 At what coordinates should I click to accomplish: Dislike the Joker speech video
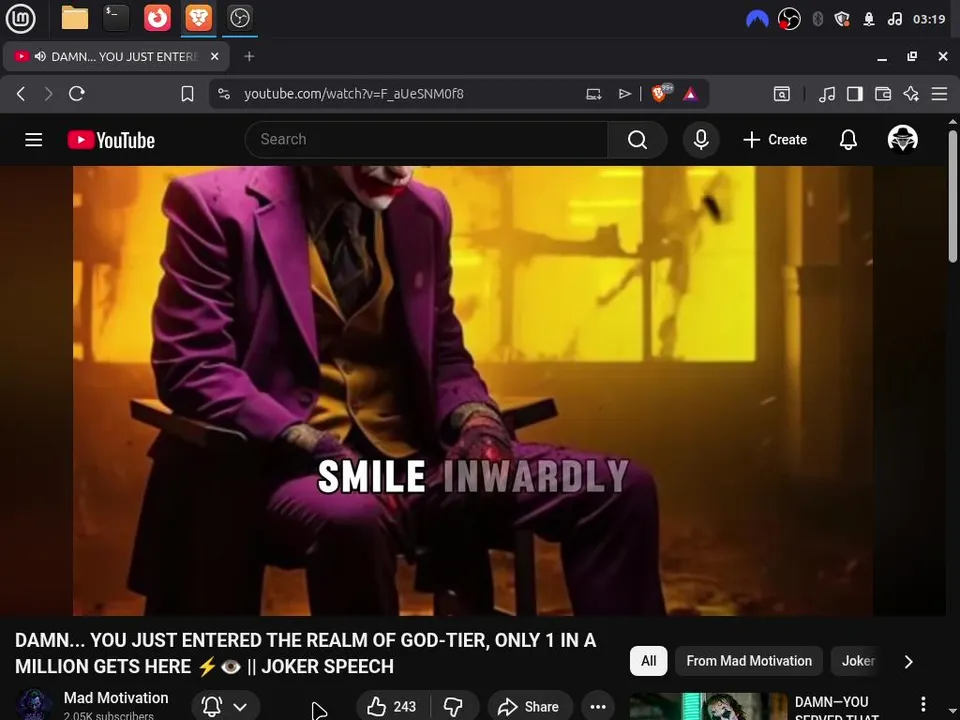[454, 707]
